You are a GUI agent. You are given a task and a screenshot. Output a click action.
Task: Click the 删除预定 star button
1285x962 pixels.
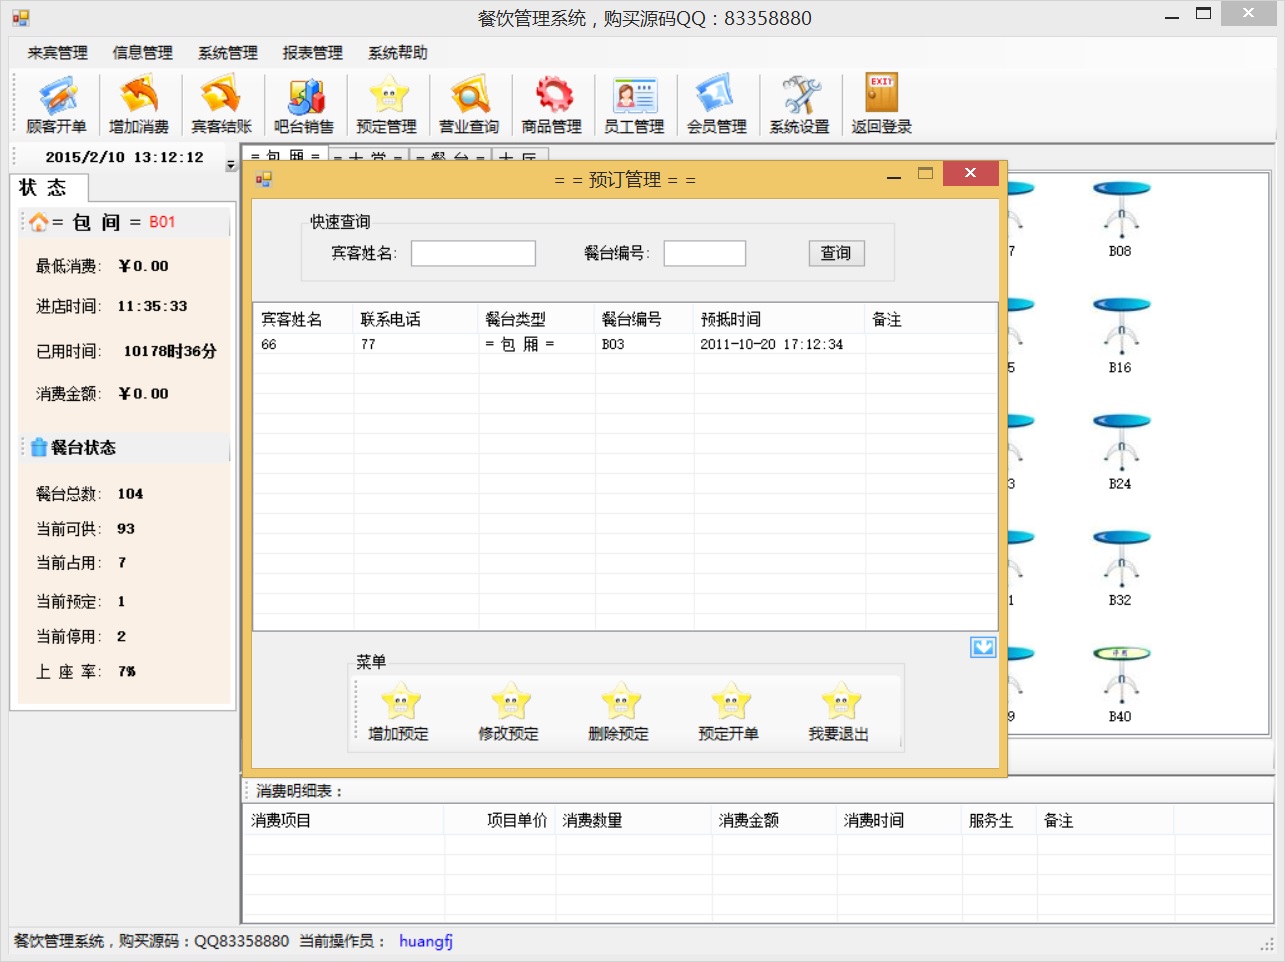point(619,711)
